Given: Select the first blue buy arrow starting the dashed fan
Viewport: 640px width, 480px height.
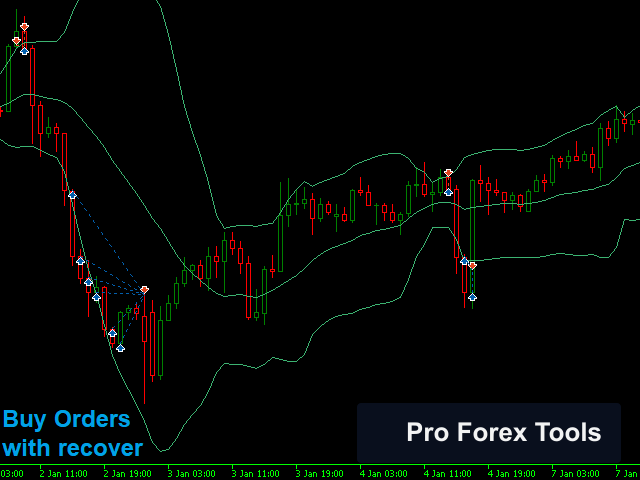Looking at the screenshot, I should tap(72, 195).
